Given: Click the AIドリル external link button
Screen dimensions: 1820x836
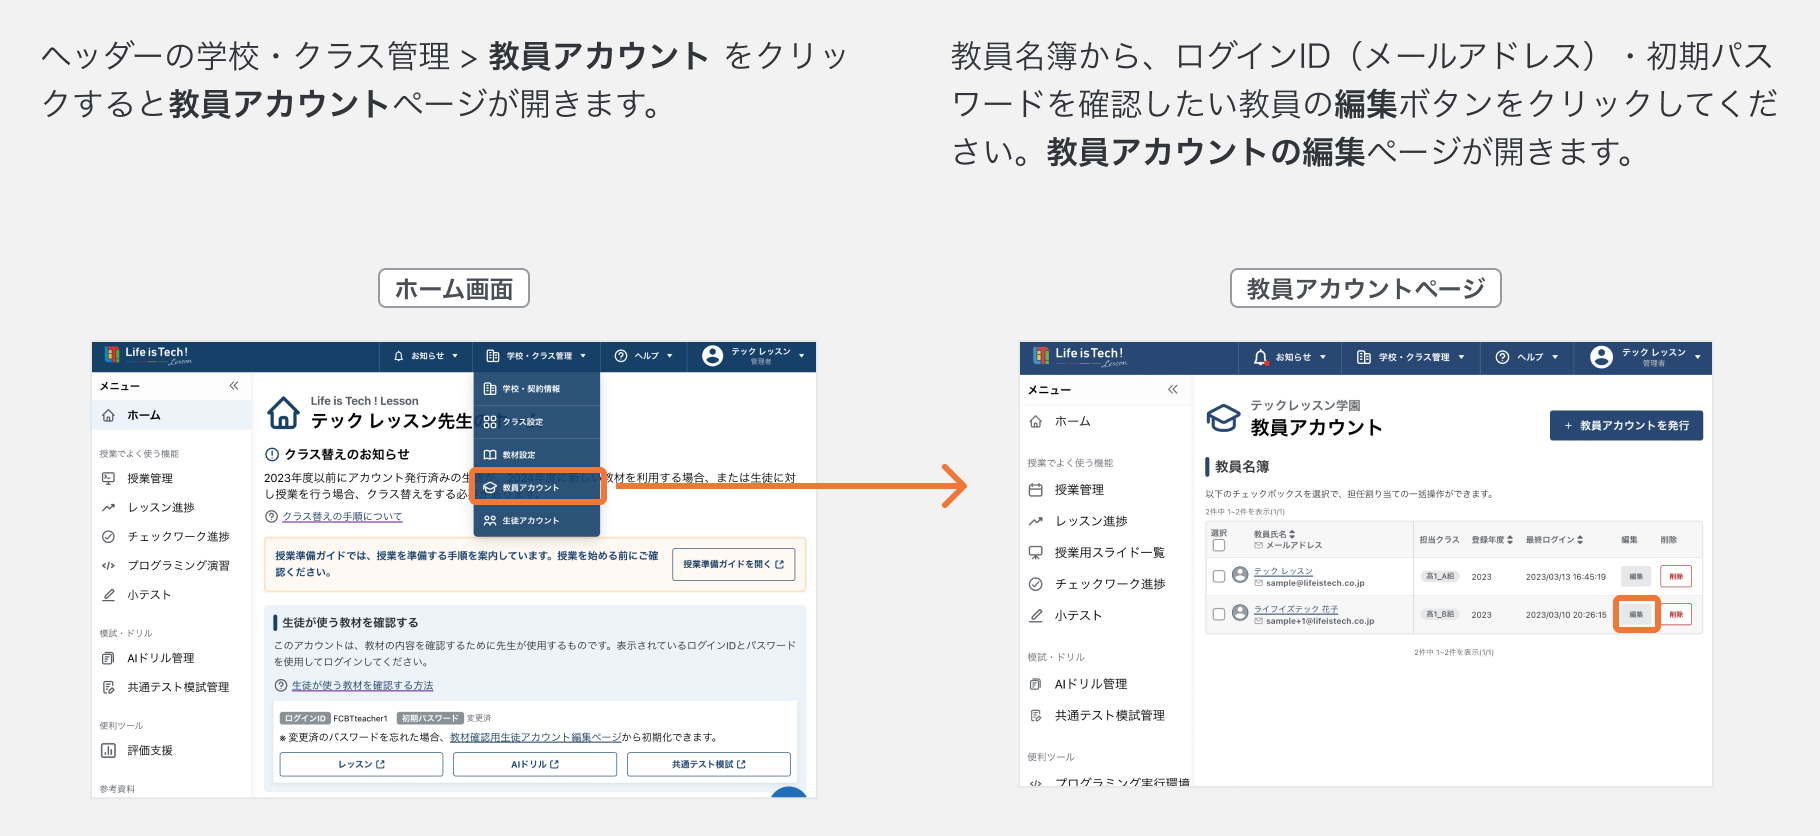Looking at the screenshot, I should click(x=535, y=764).
